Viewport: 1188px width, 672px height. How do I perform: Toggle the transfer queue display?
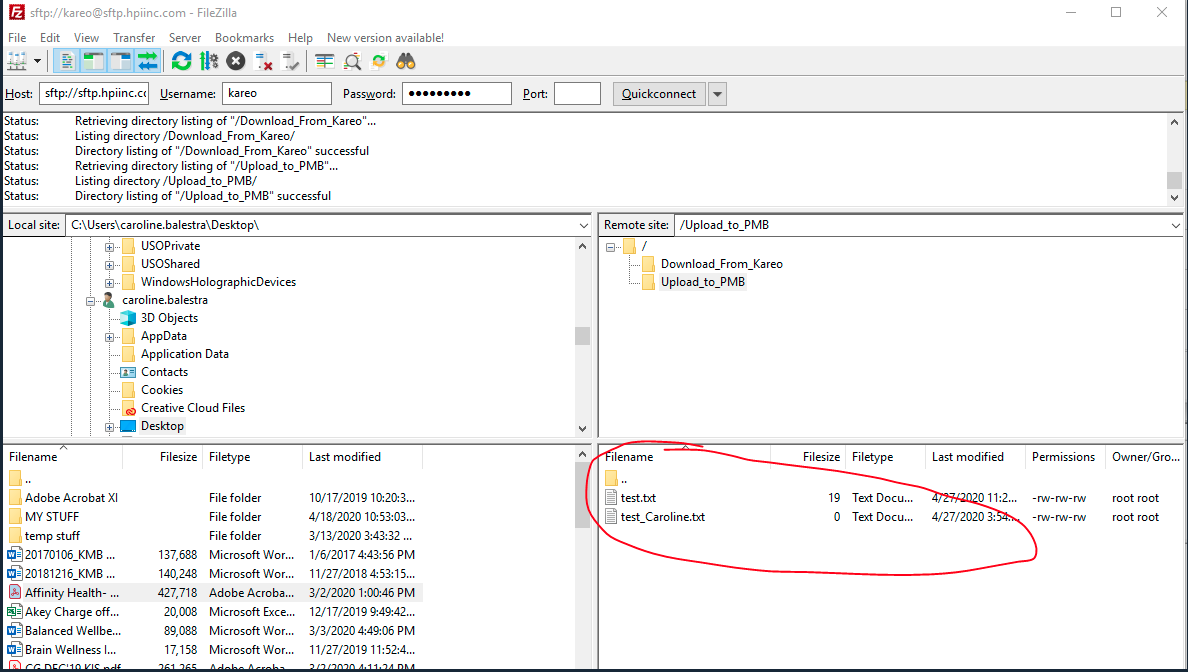tap(148, 61)
